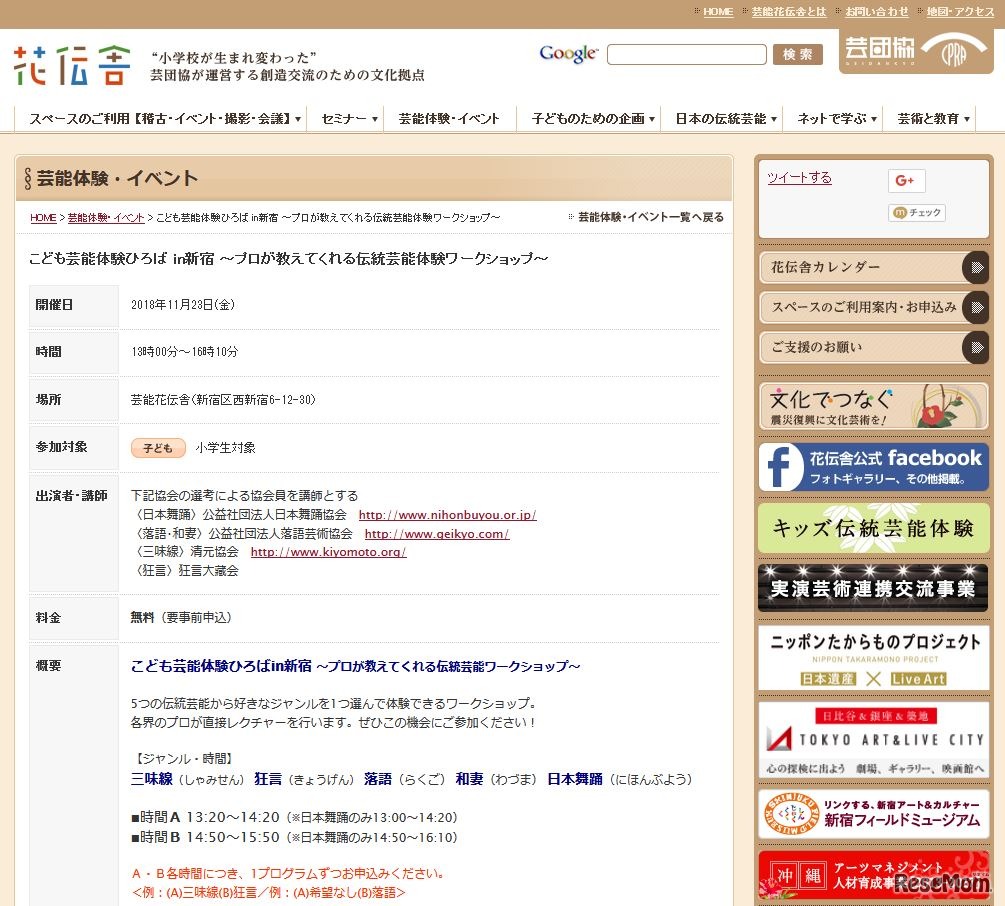Screen dimensions: 1005x906
Task: Click the Google+ share icon
Action: (906, 181)
